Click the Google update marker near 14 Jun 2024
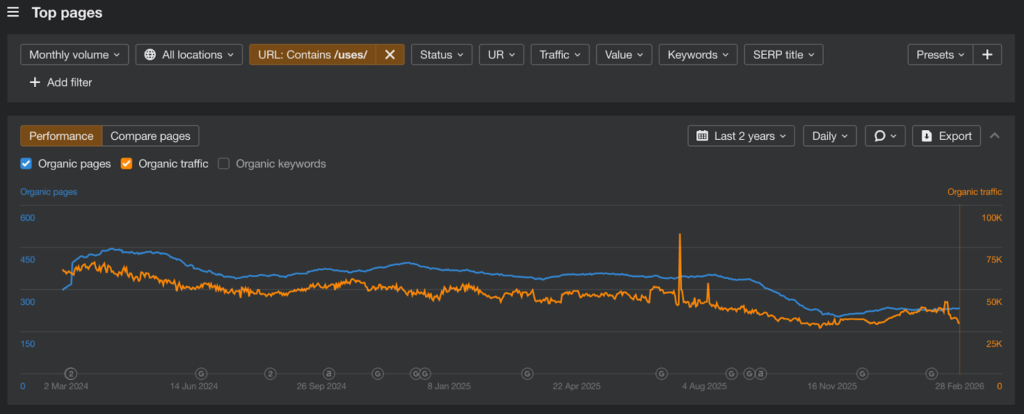The height and width of the screenshot is (414, 1024). point(201,373)
